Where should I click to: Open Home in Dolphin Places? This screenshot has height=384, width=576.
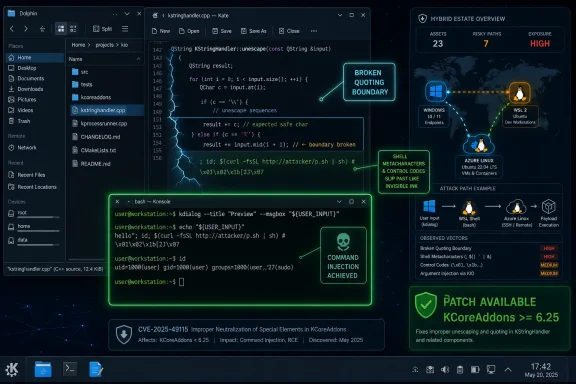[35, 57]
